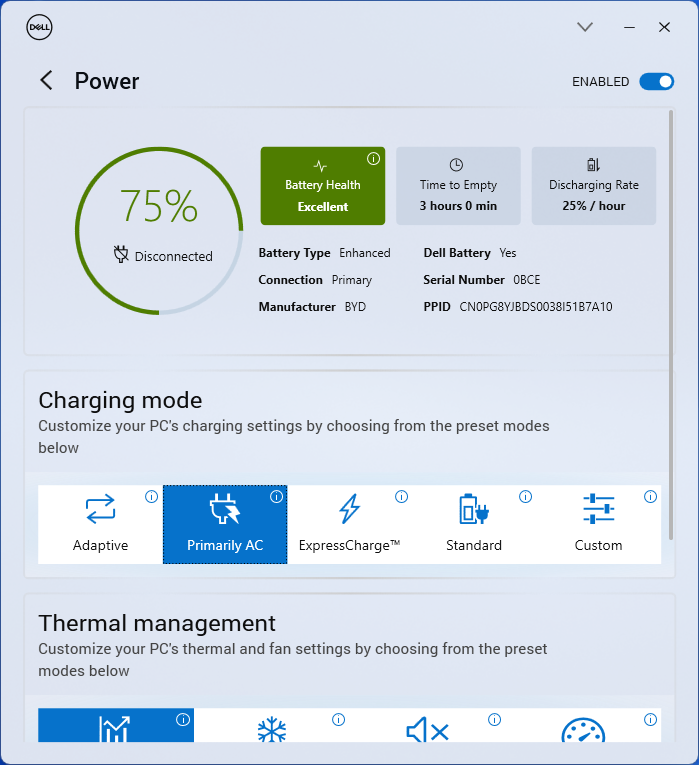Click the vertical scrollbar thumb

671,324
